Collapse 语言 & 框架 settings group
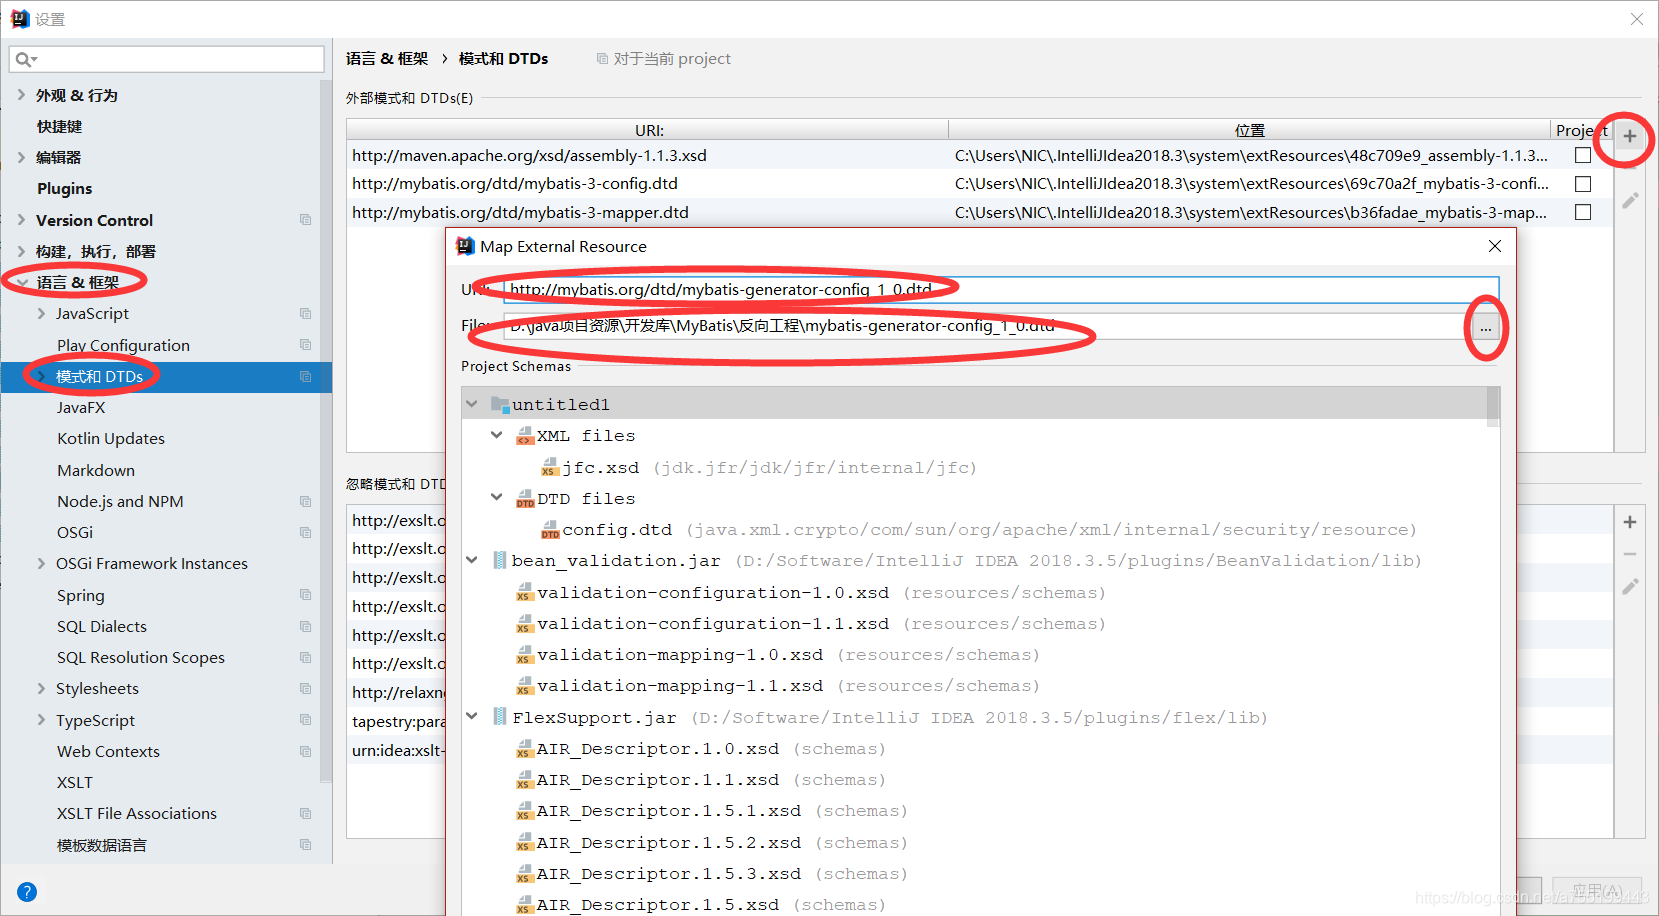The height and width of the screenshot is (916, 1659). [22, 283]
